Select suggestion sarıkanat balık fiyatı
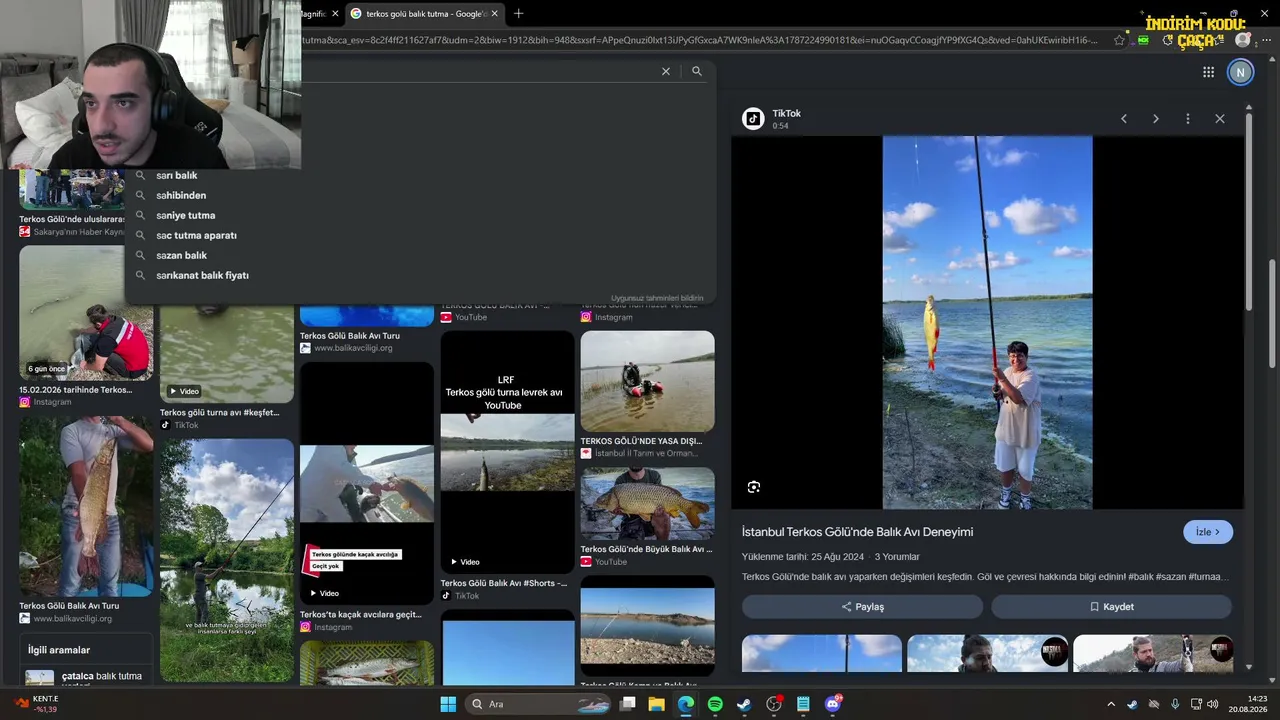This screenshot has height=720, width=1280. click(x=203, y=276)
